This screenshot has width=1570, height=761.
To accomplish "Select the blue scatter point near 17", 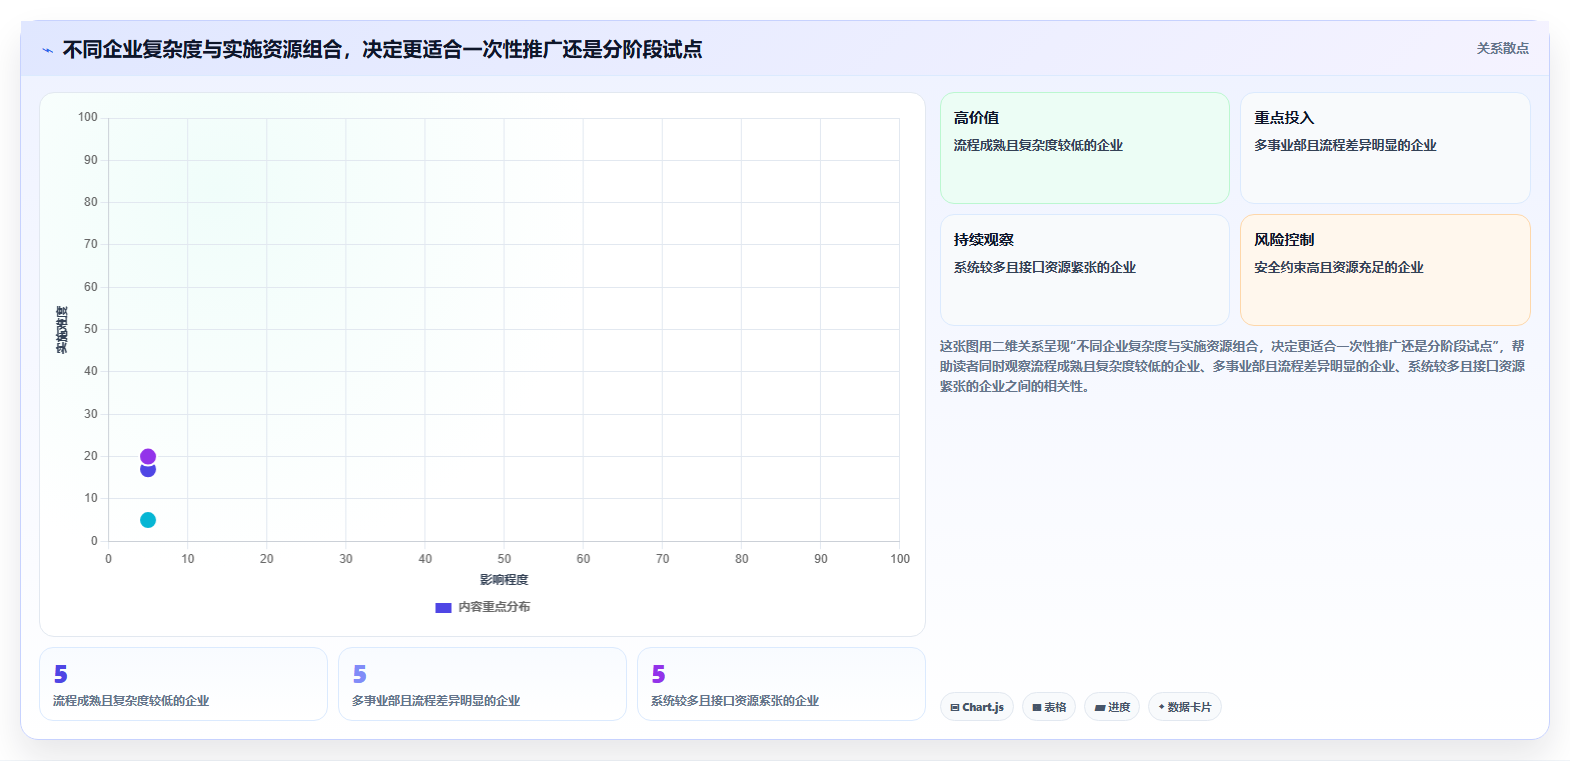I will (148, 471).
